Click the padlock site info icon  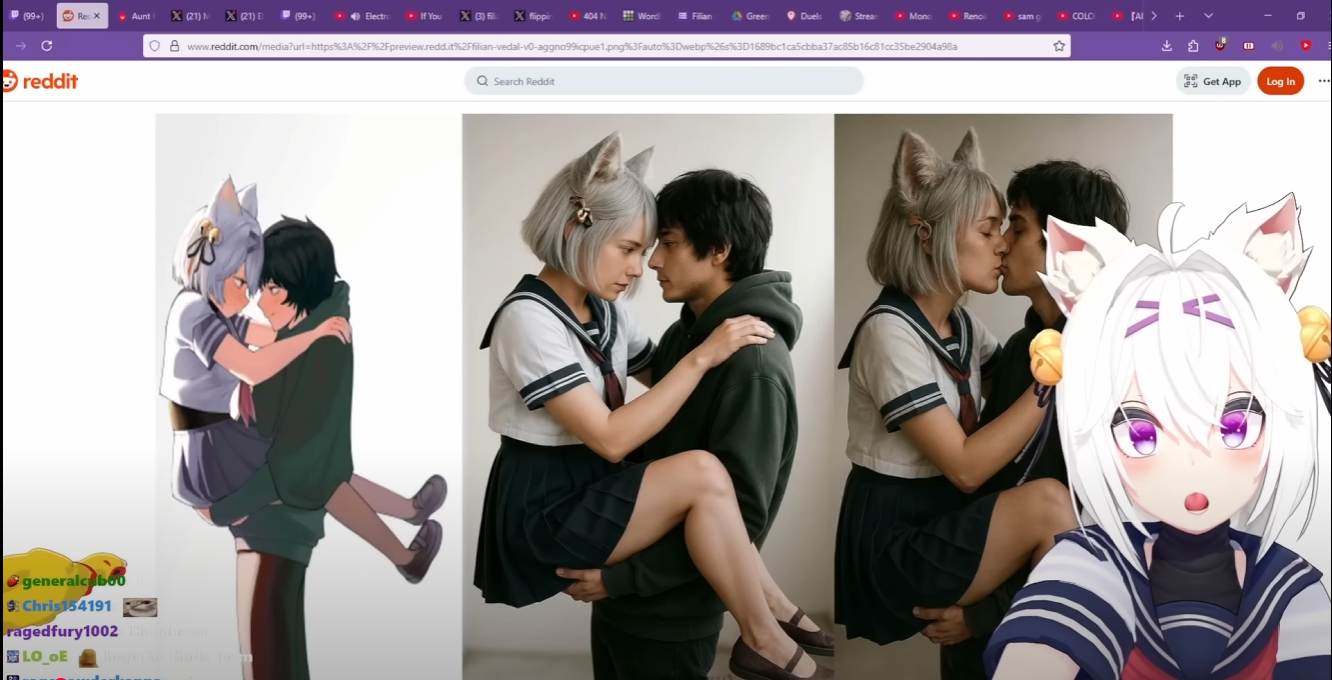click(x=174, y=46)
